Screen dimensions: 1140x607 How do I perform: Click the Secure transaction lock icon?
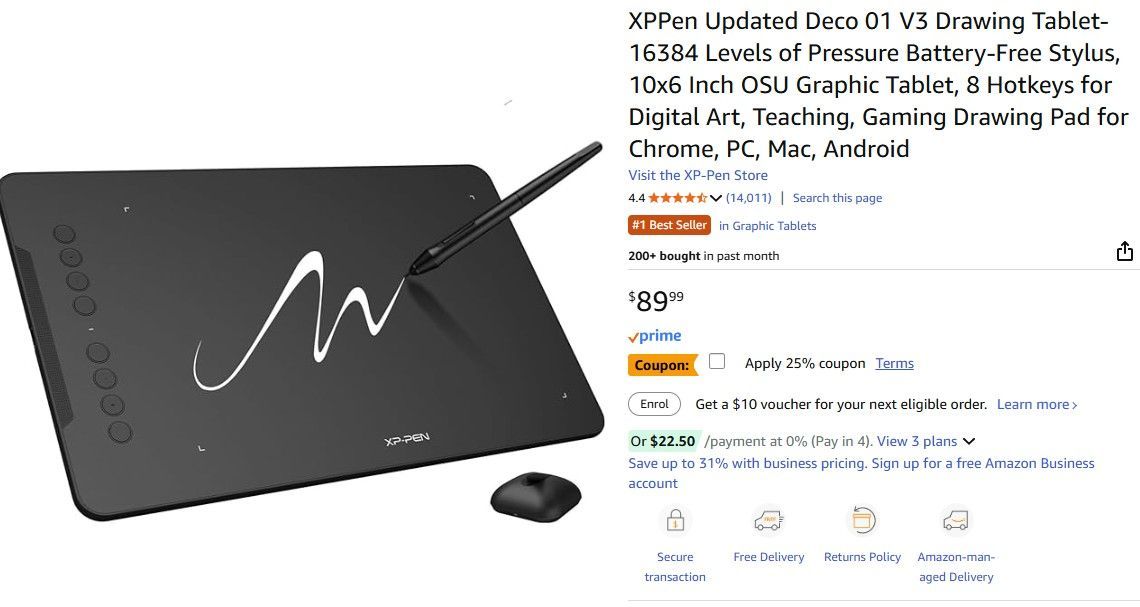(x=675, y=520)
